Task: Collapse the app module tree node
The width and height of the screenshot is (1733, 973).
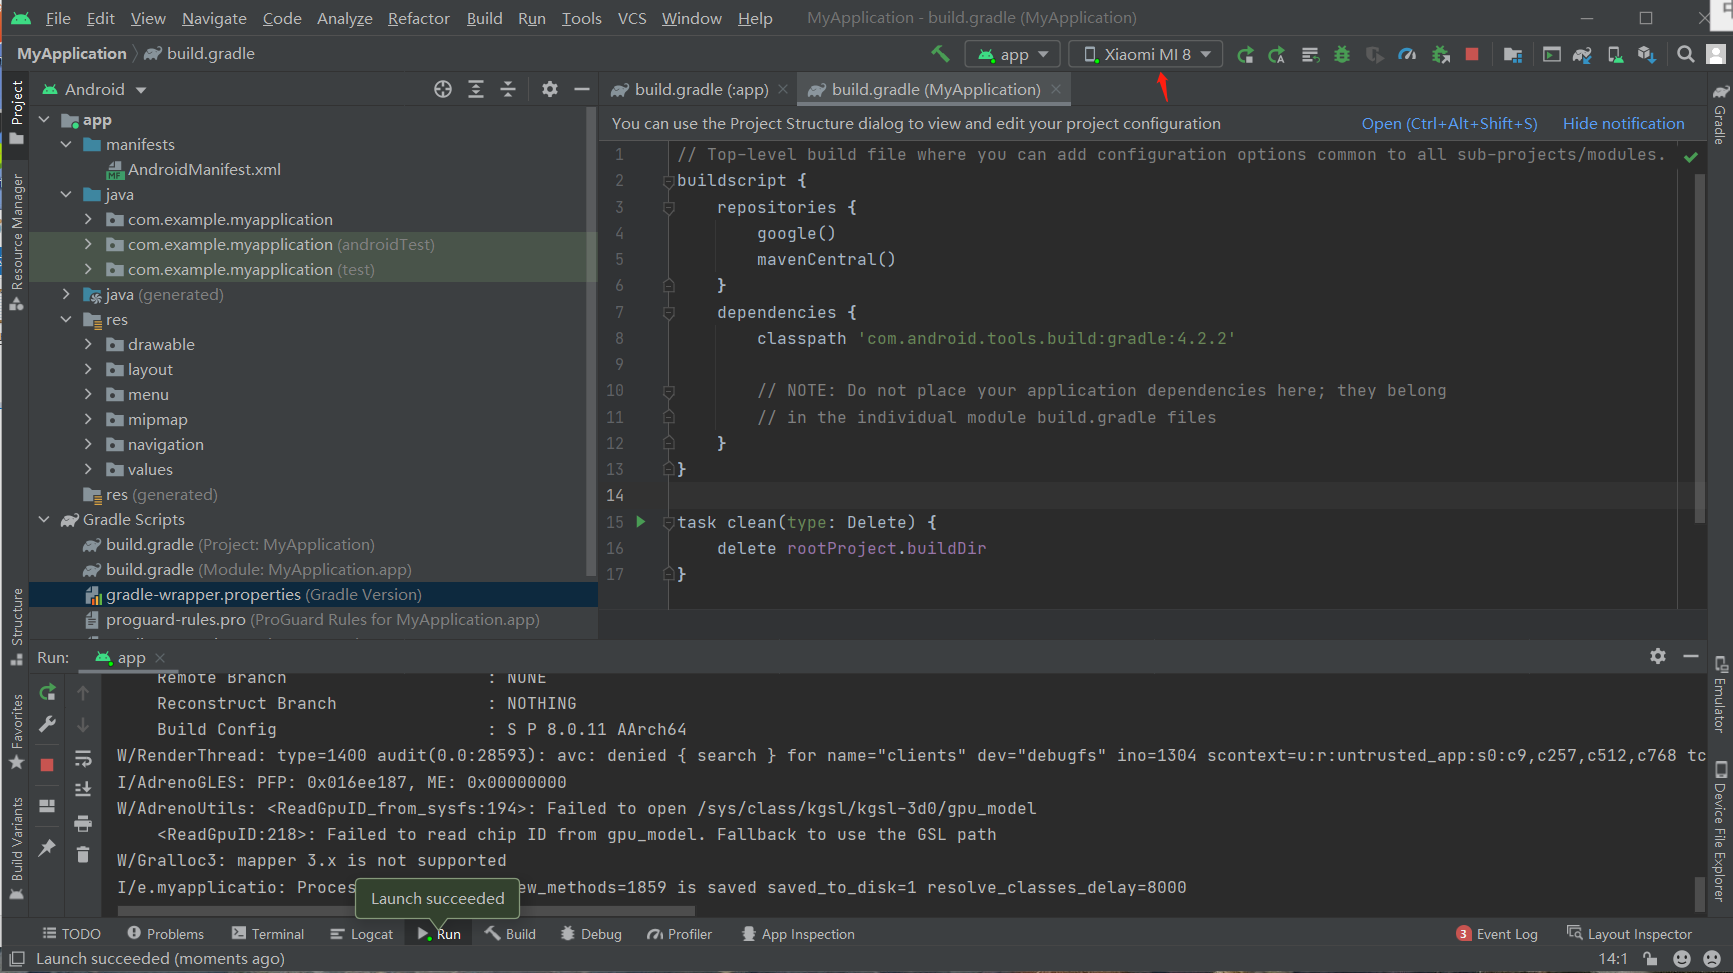Action: [x=44, y=120]
